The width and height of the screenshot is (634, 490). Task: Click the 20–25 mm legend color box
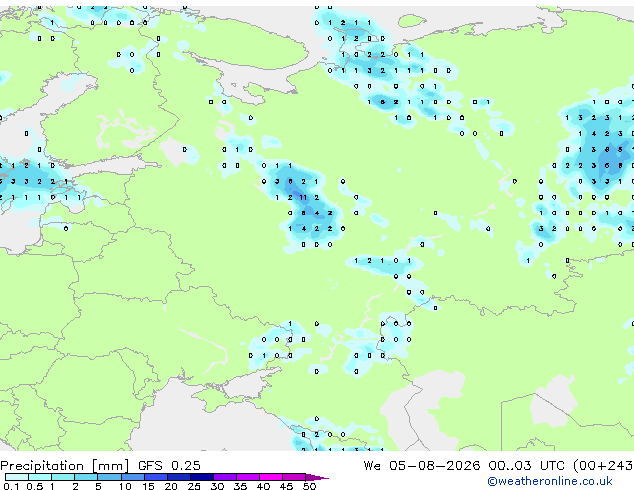pos(179,477)
